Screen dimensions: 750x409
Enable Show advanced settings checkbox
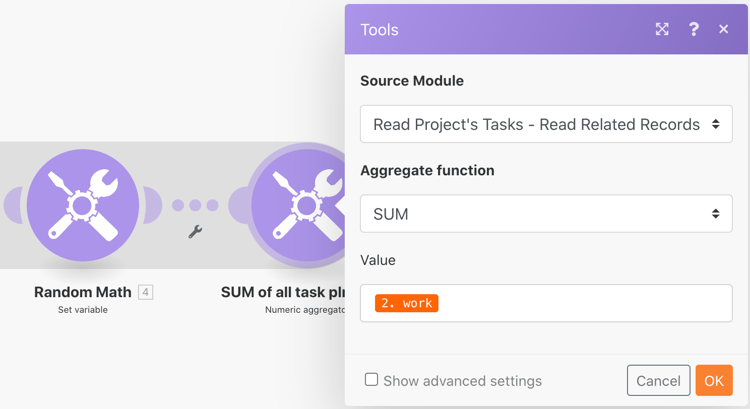(371, 380)
